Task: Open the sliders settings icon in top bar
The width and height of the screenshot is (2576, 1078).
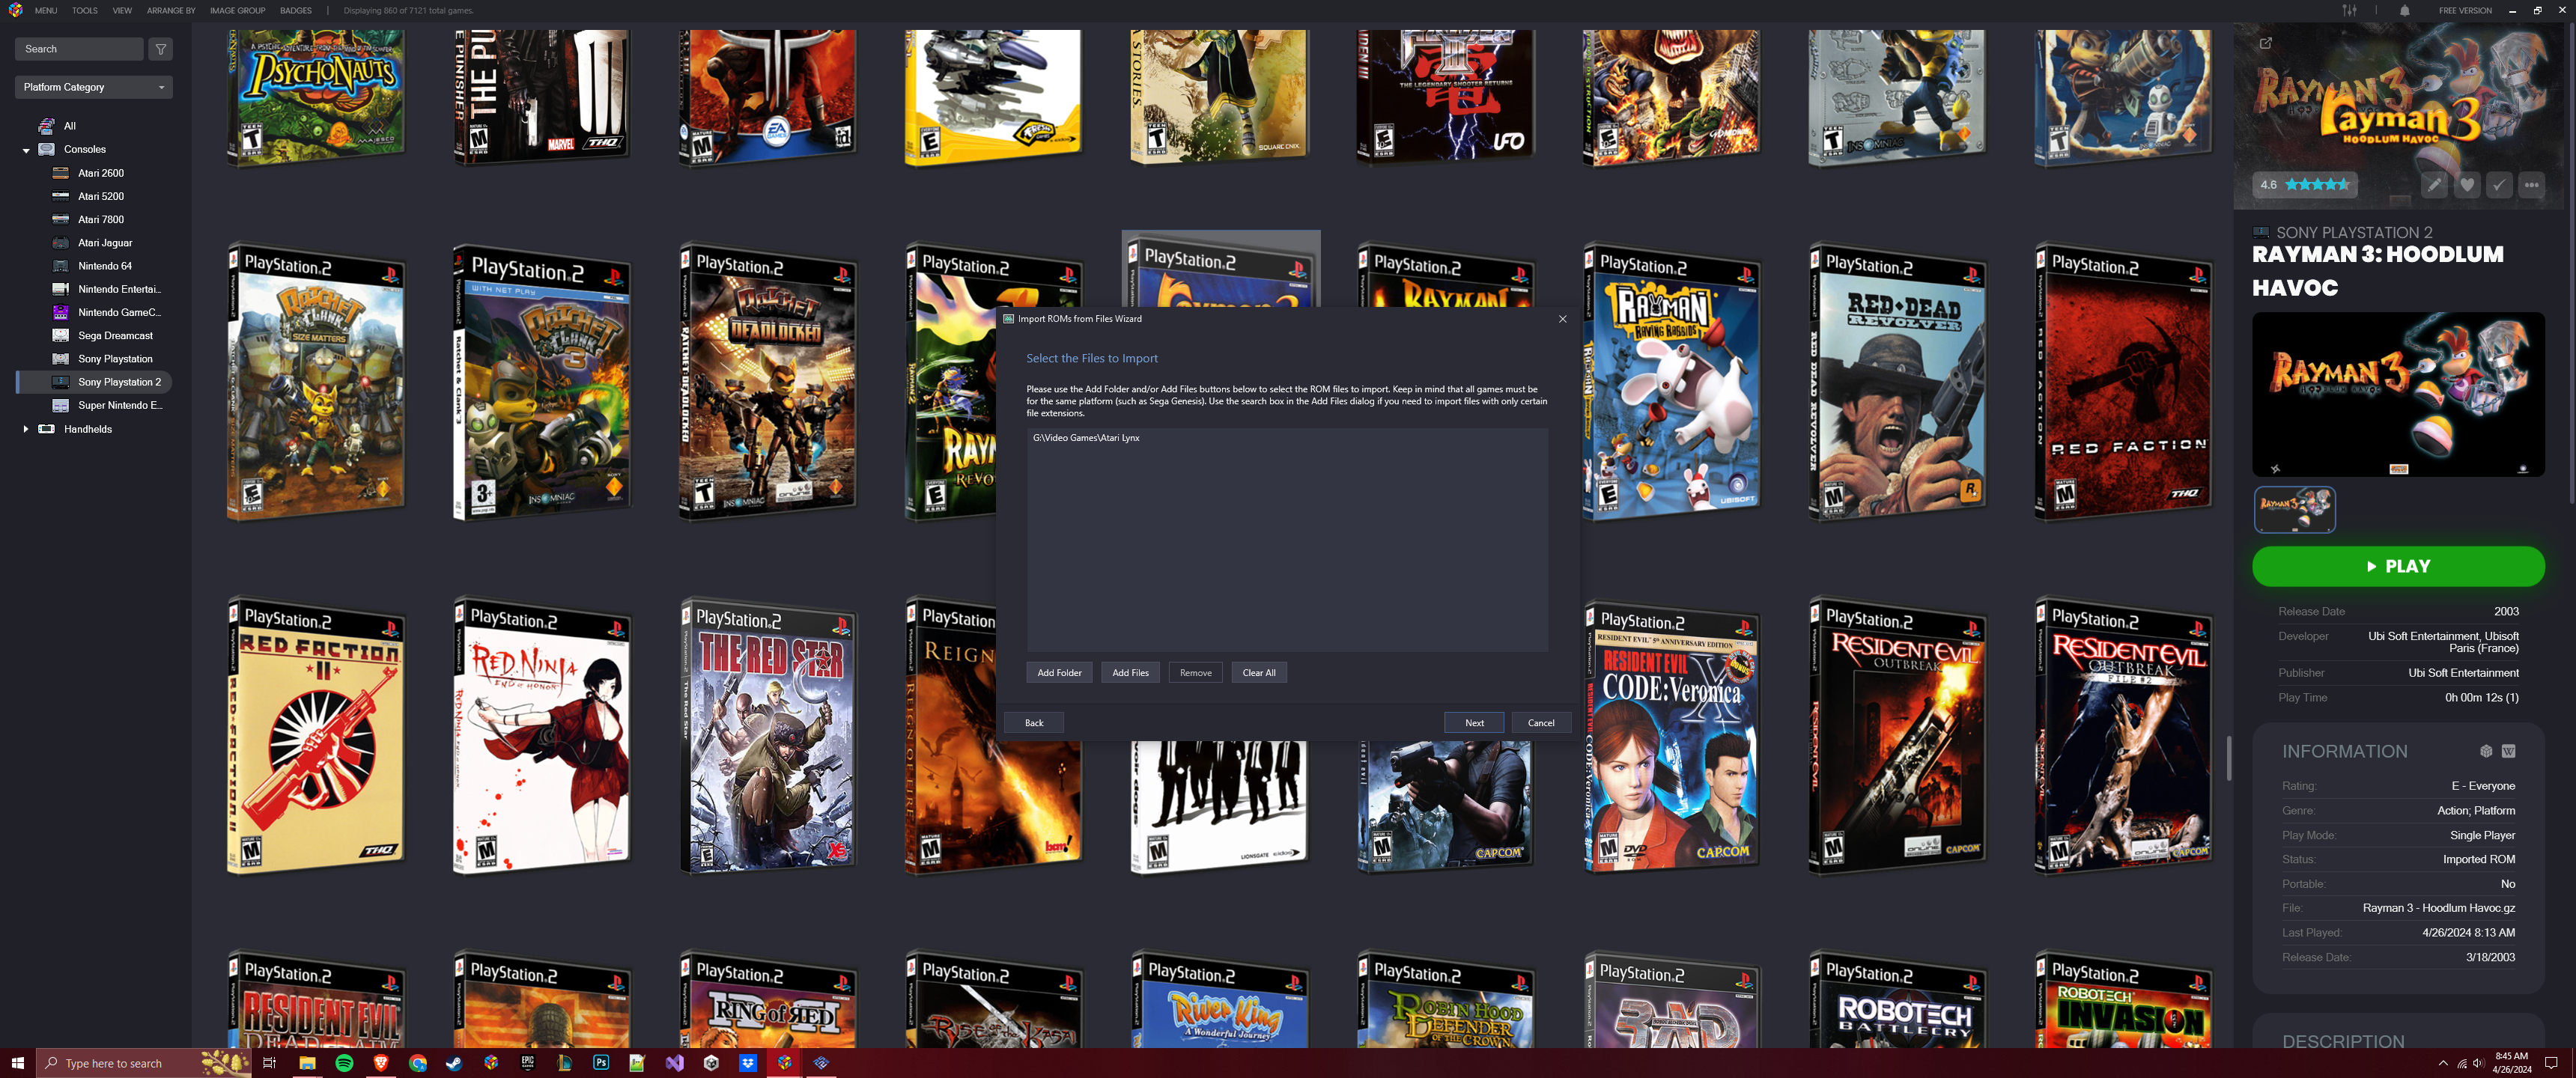Action: (2349, 11)
